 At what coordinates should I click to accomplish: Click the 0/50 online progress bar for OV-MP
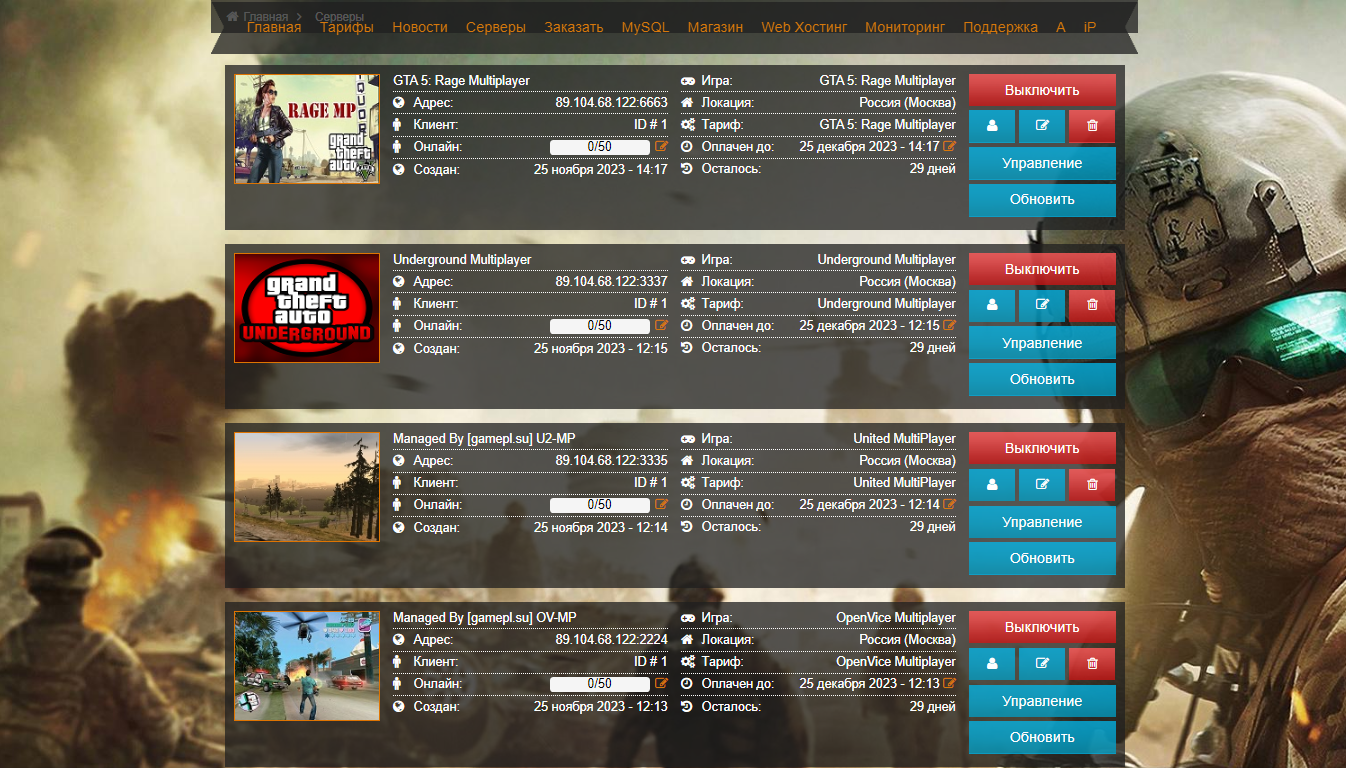(x=599, y=684)
